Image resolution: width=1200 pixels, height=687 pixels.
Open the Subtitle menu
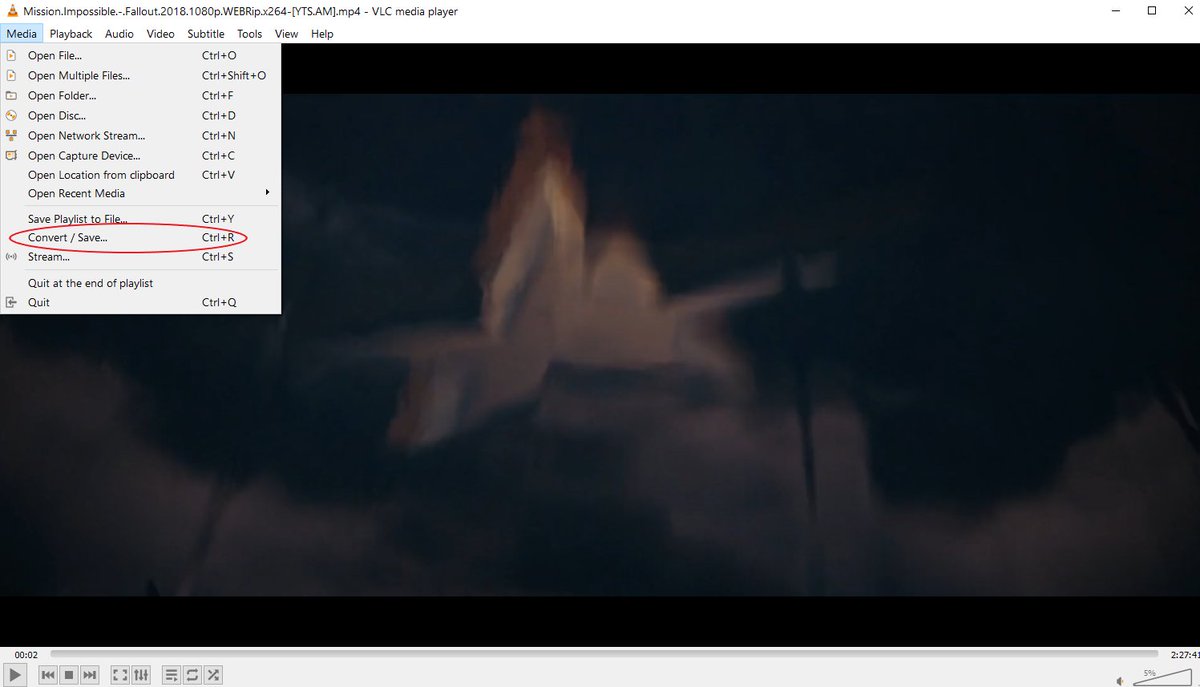tap(206, 33)
